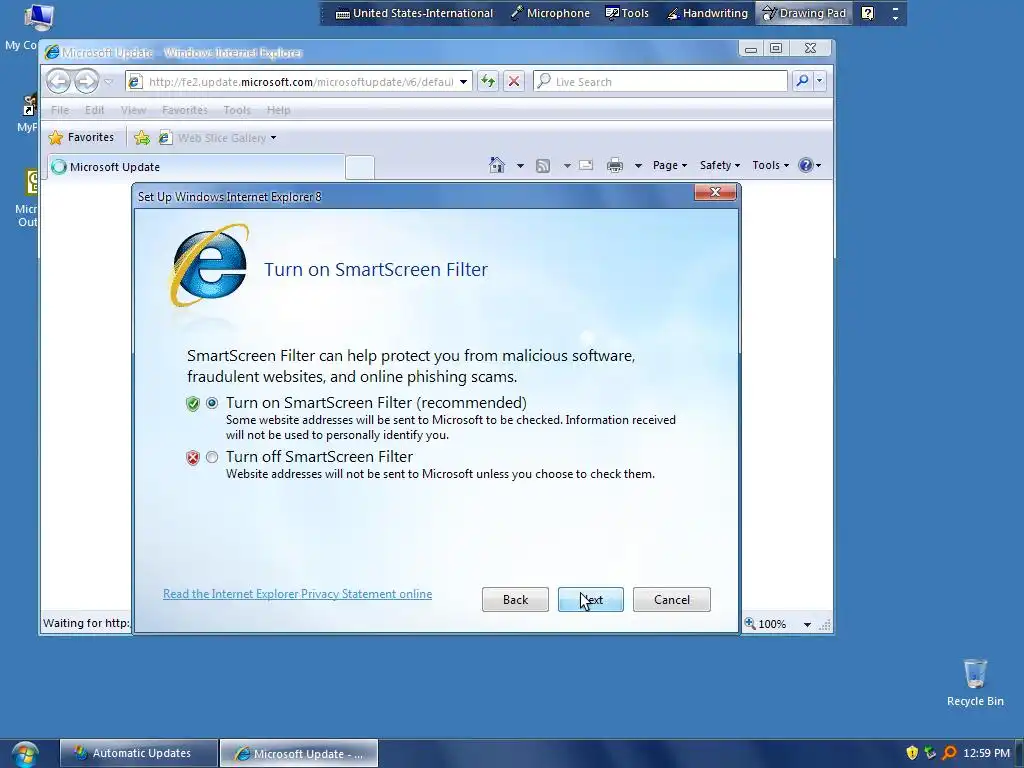Image resolution: width=1024 pixels, height=768 pixels.
Task: Click IE page icon in address bar
Action: (x=135, y=82)
